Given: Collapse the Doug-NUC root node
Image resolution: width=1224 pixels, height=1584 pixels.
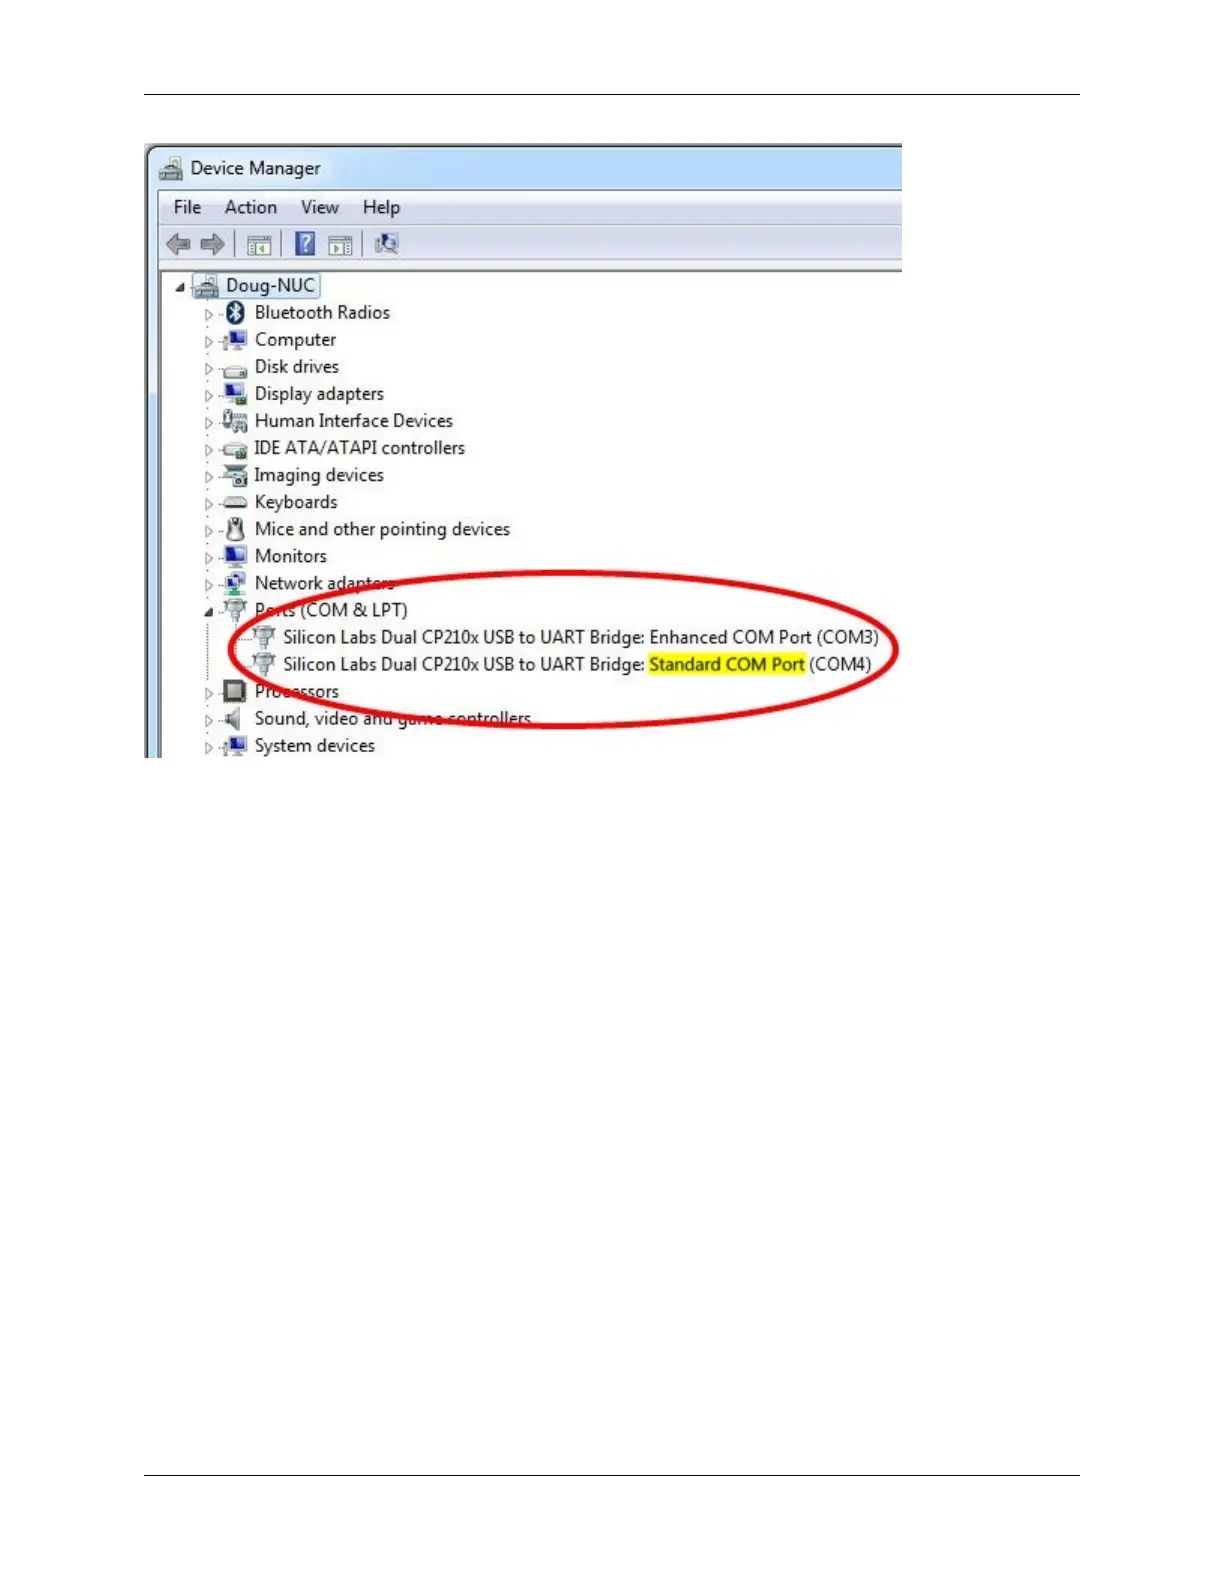Looking at the screenshot, I should tap(180, 288).
